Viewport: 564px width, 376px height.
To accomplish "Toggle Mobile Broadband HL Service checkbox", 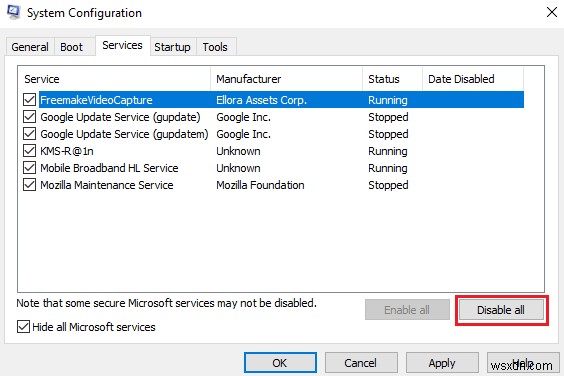I will coord(29,168).
